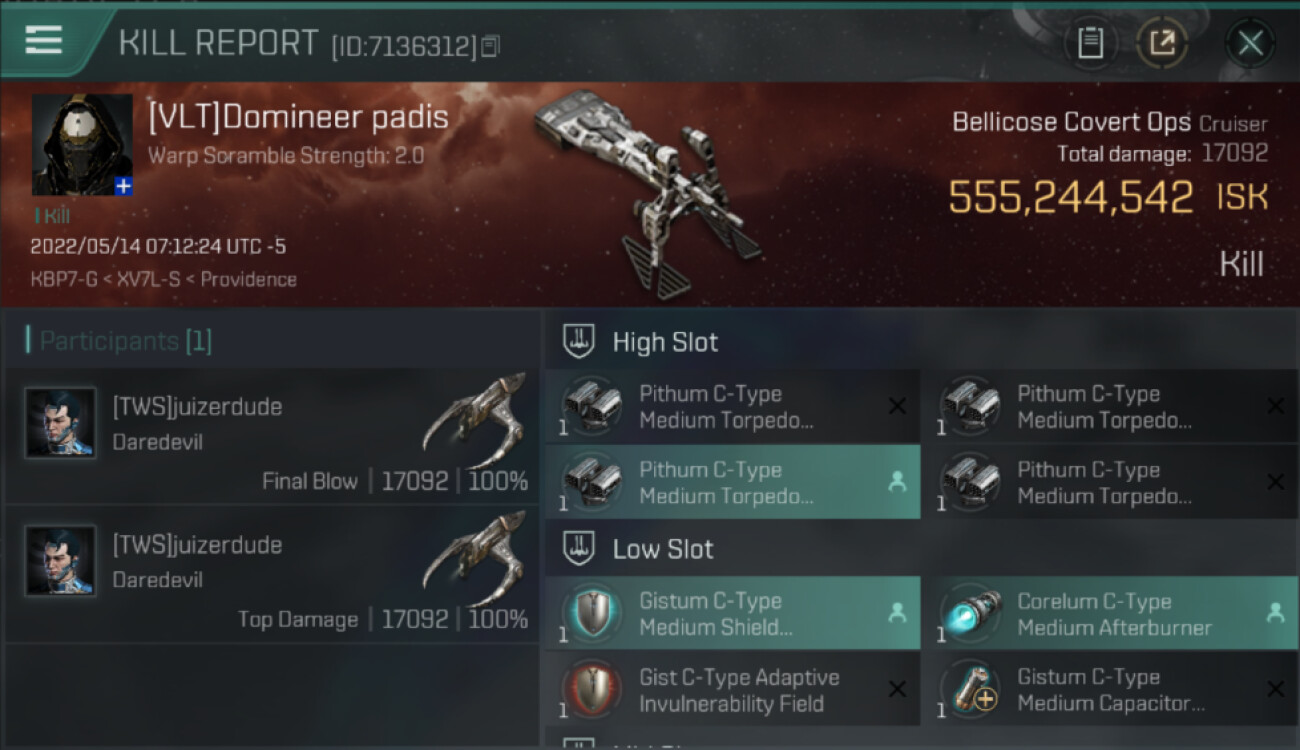Copy the kill report ID

pos(490,45)
